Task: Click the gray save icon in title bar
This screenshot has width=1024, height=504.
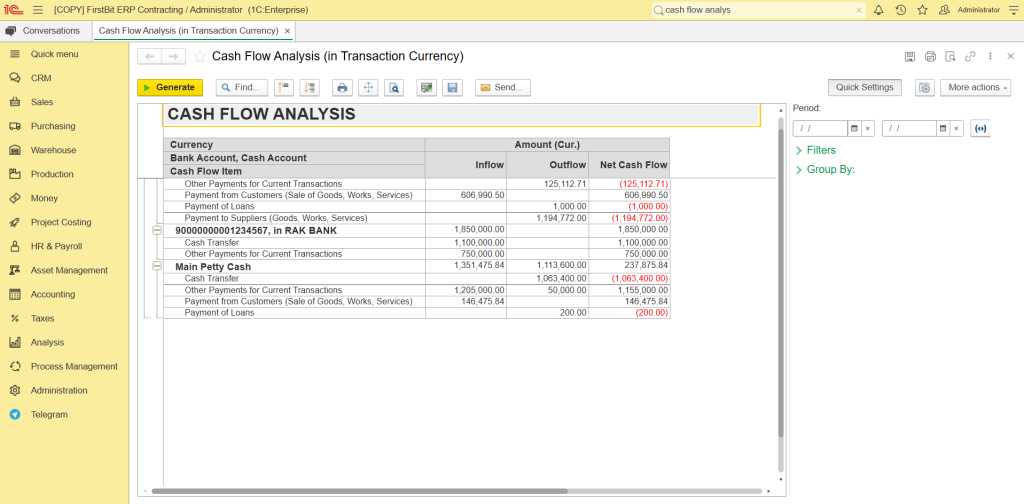Action: pos(910,57)
